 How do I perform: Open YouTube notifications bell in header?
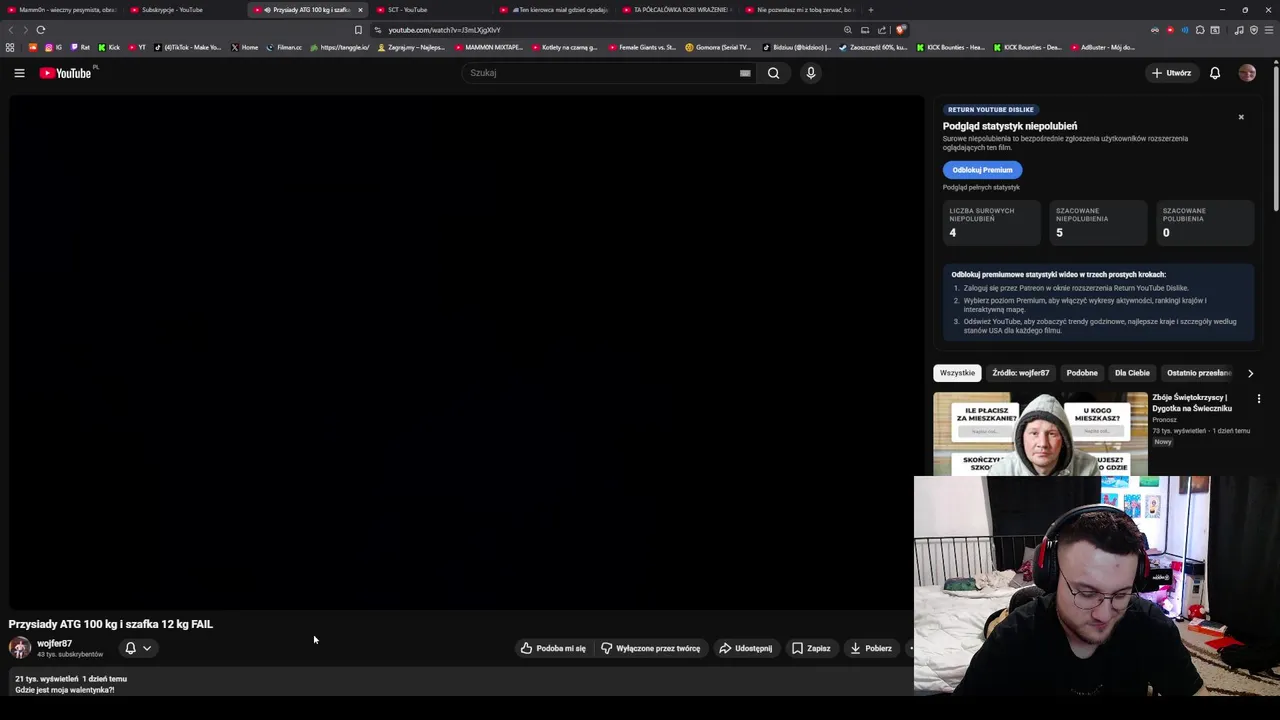[x=1215, y=73]
